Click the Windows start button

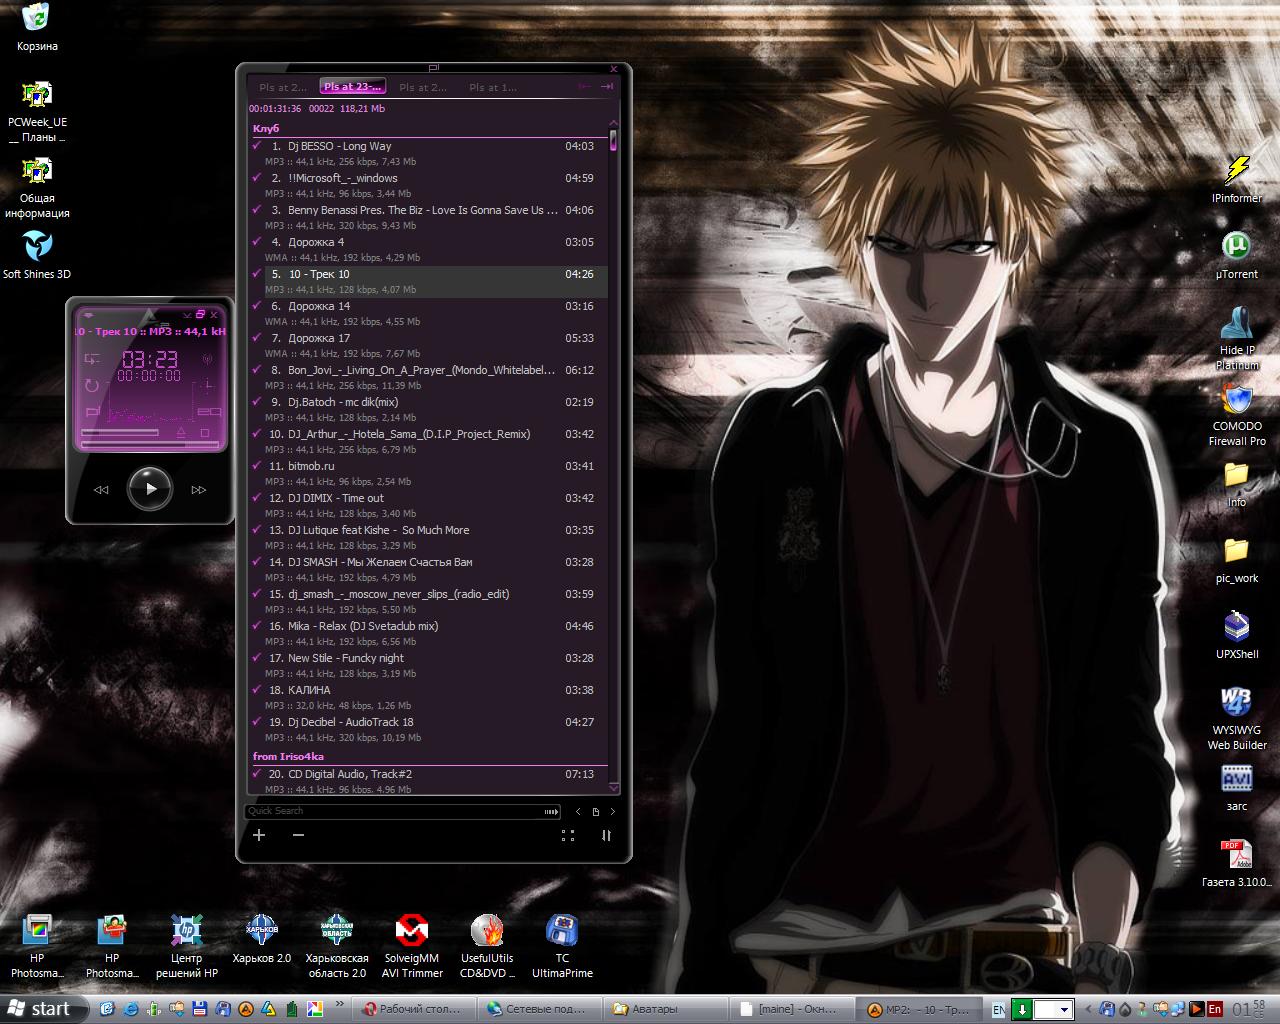coord(45,1009)
